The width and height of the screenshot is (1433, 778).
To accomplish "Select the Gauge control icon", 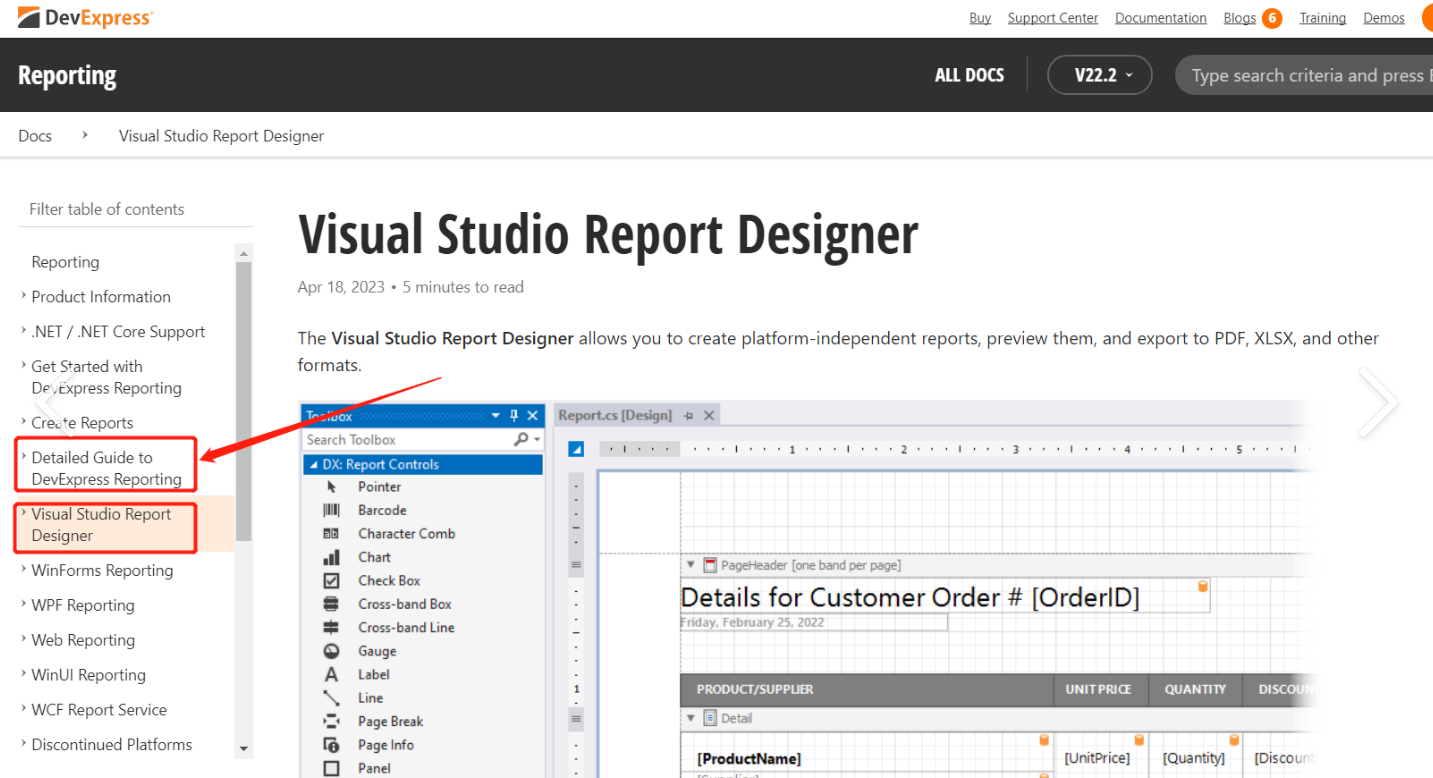I will pos(332,651).
